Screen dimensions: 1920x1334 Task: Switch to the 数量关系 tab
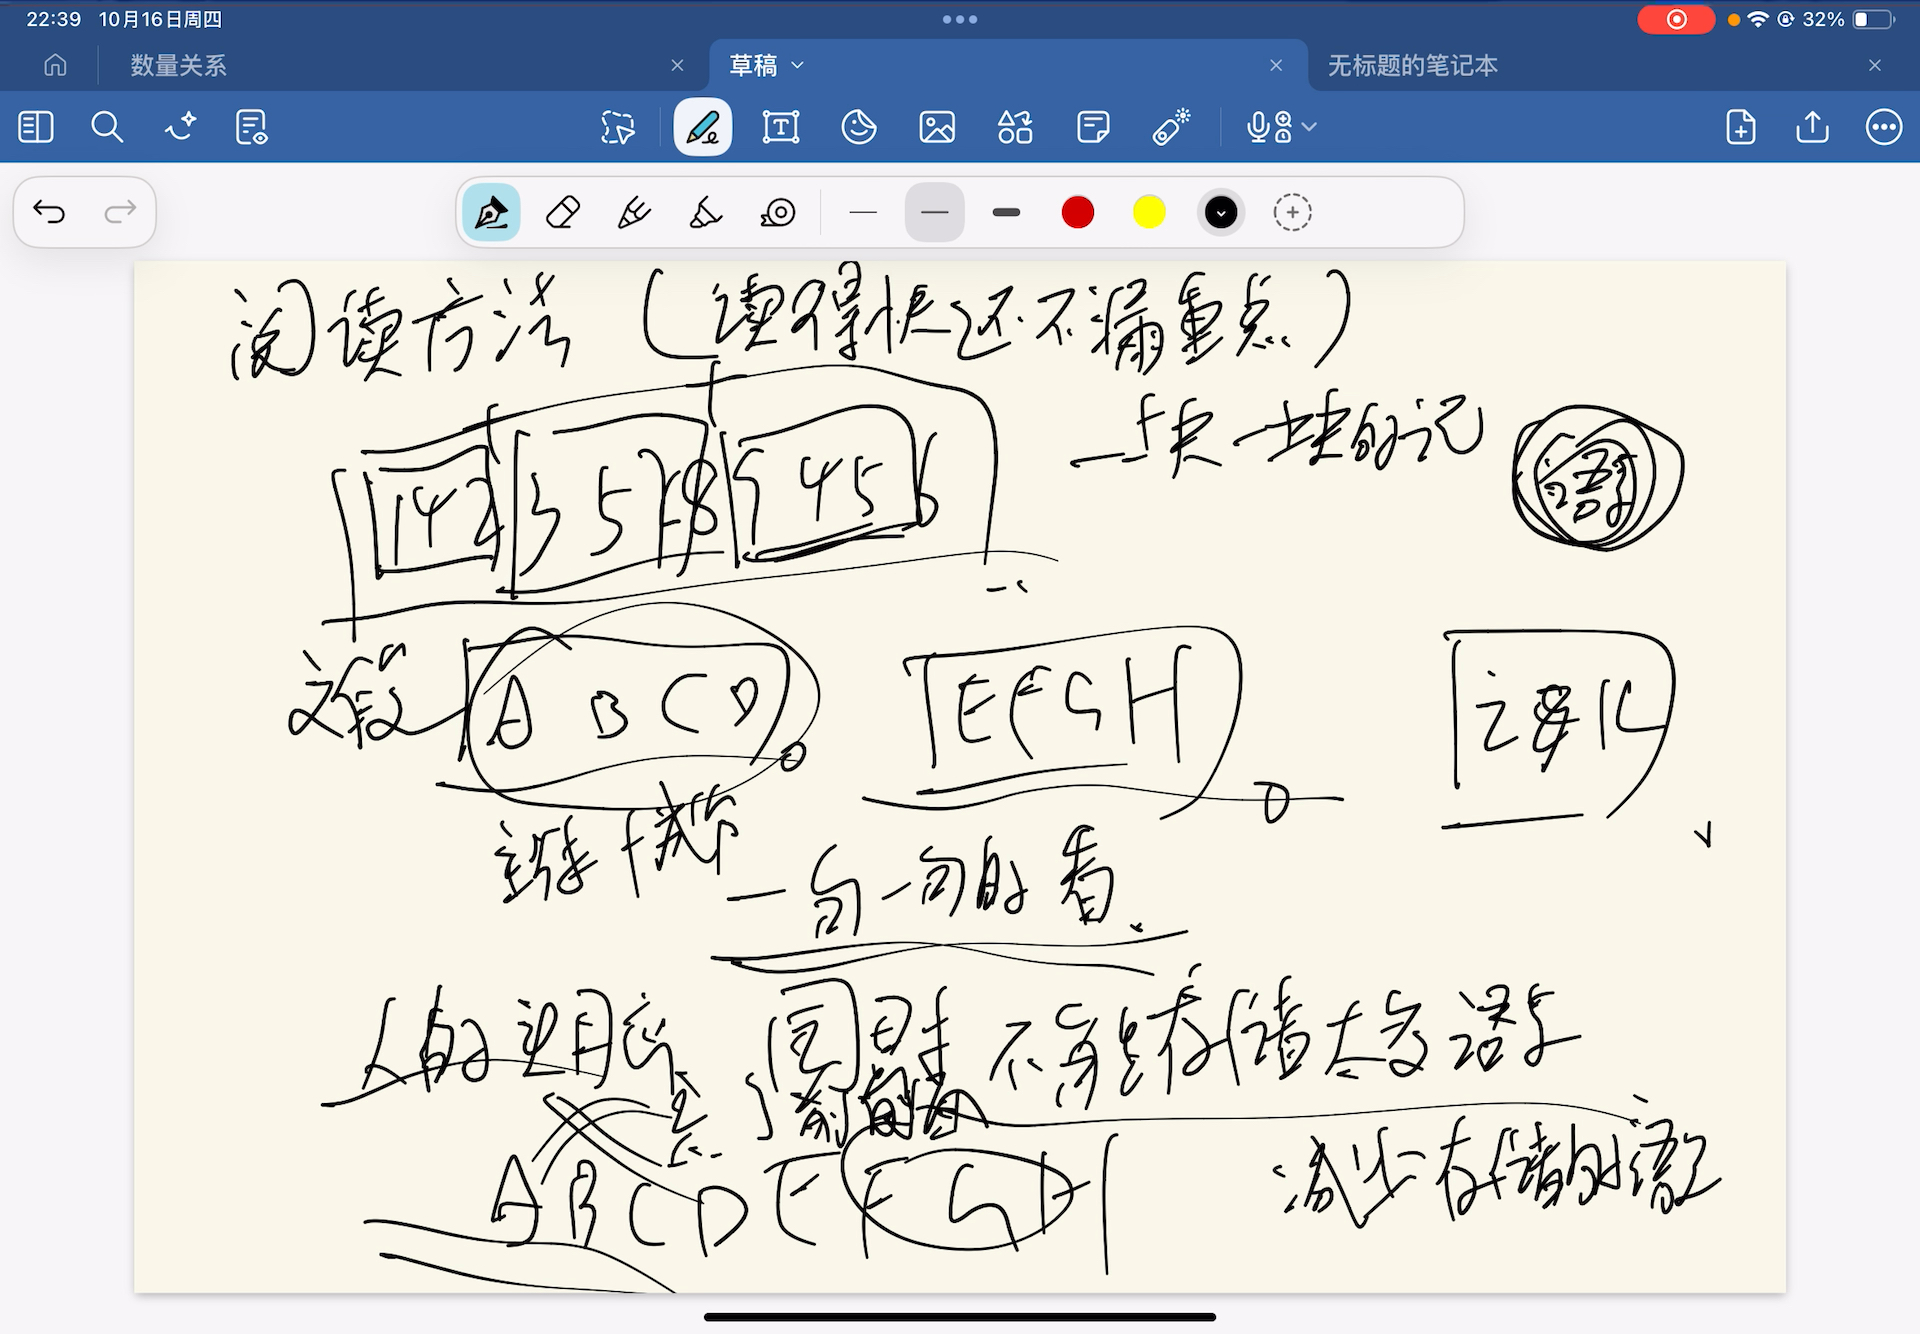pyautogui.click(x=178, y=66)
